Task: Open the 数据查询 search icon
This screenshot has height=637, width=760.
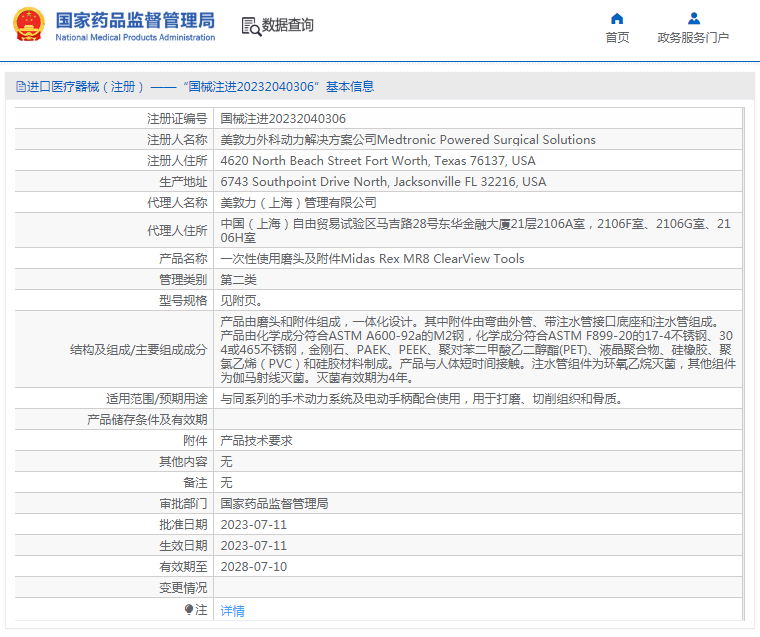Action: (x=251, y=26)
